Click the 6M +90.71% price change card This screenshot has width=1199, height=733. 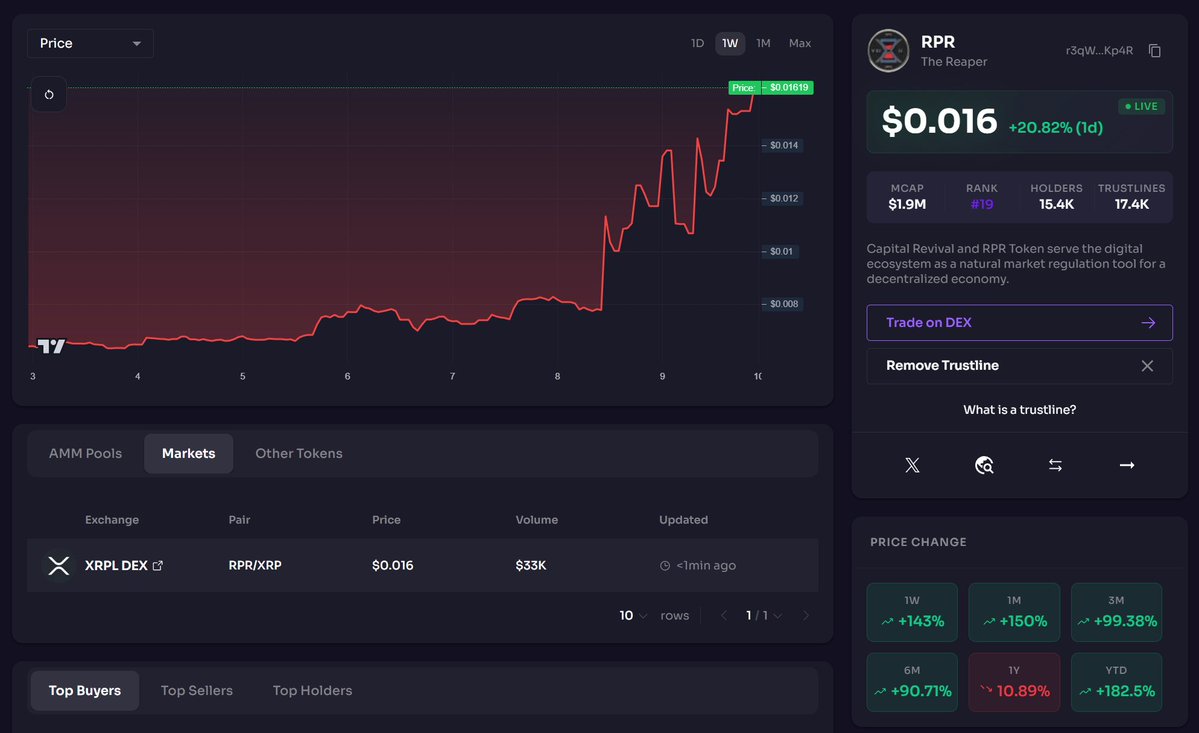(x=912, y=682)
